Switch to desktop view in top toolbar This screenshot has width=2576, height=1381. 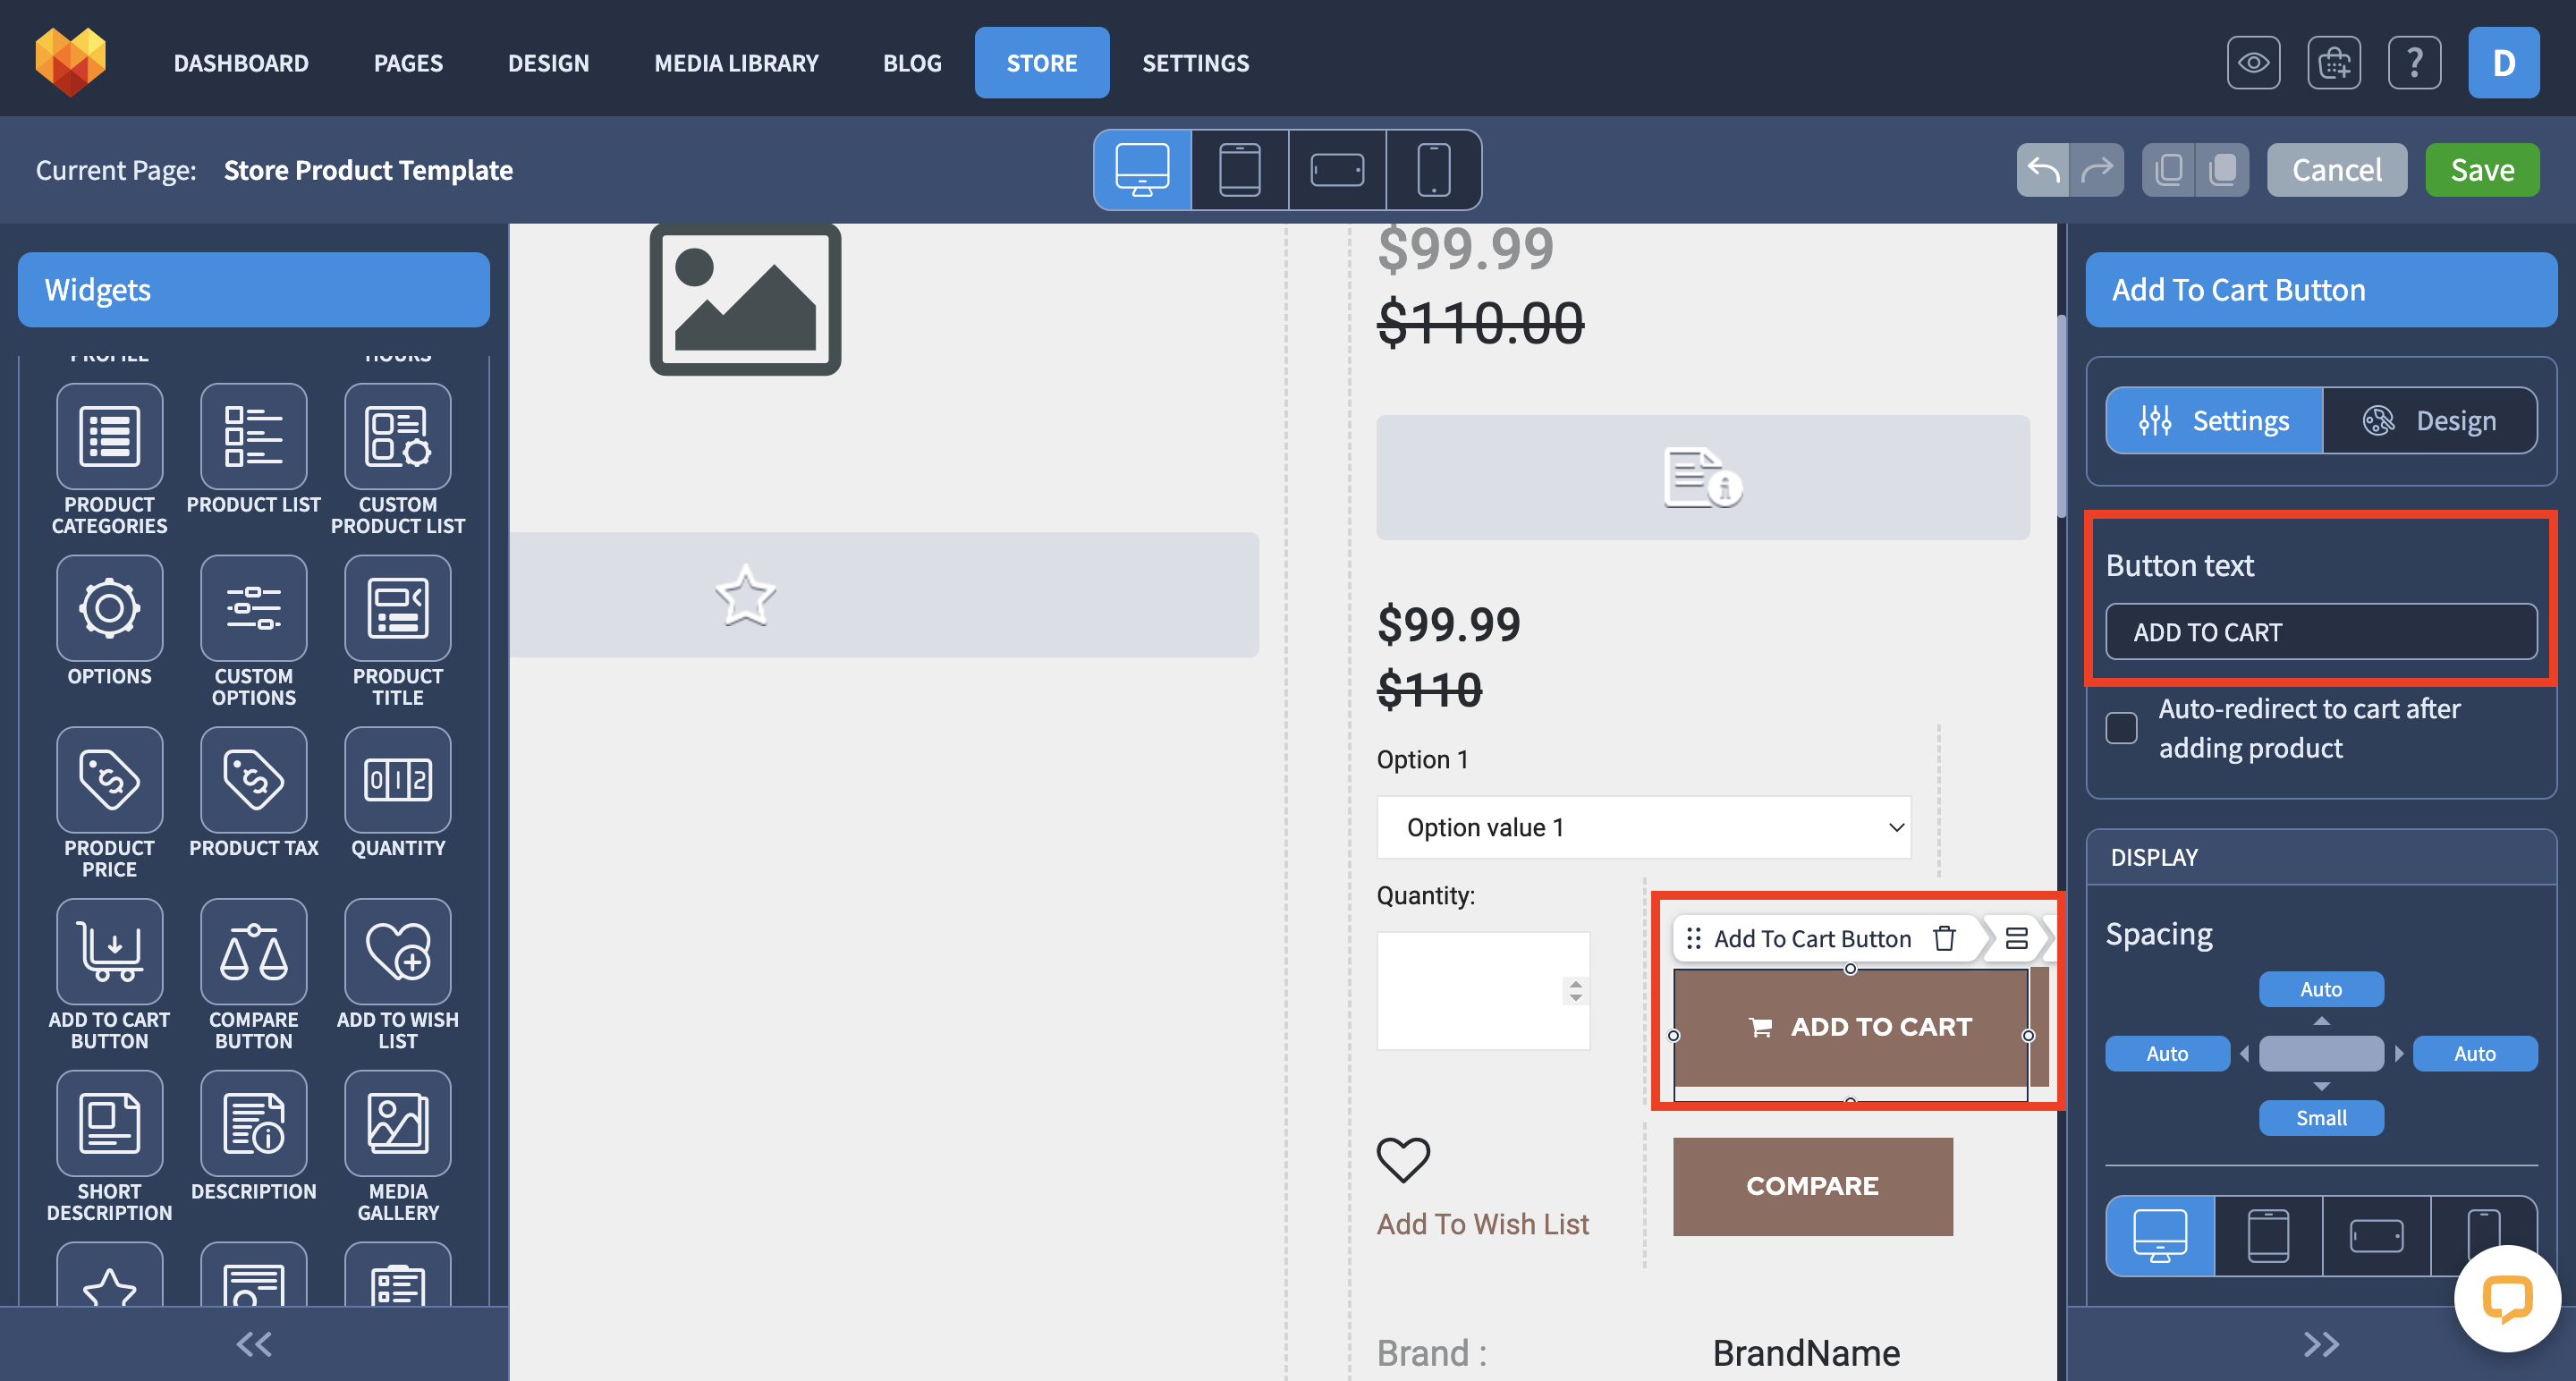point(1142,170)
